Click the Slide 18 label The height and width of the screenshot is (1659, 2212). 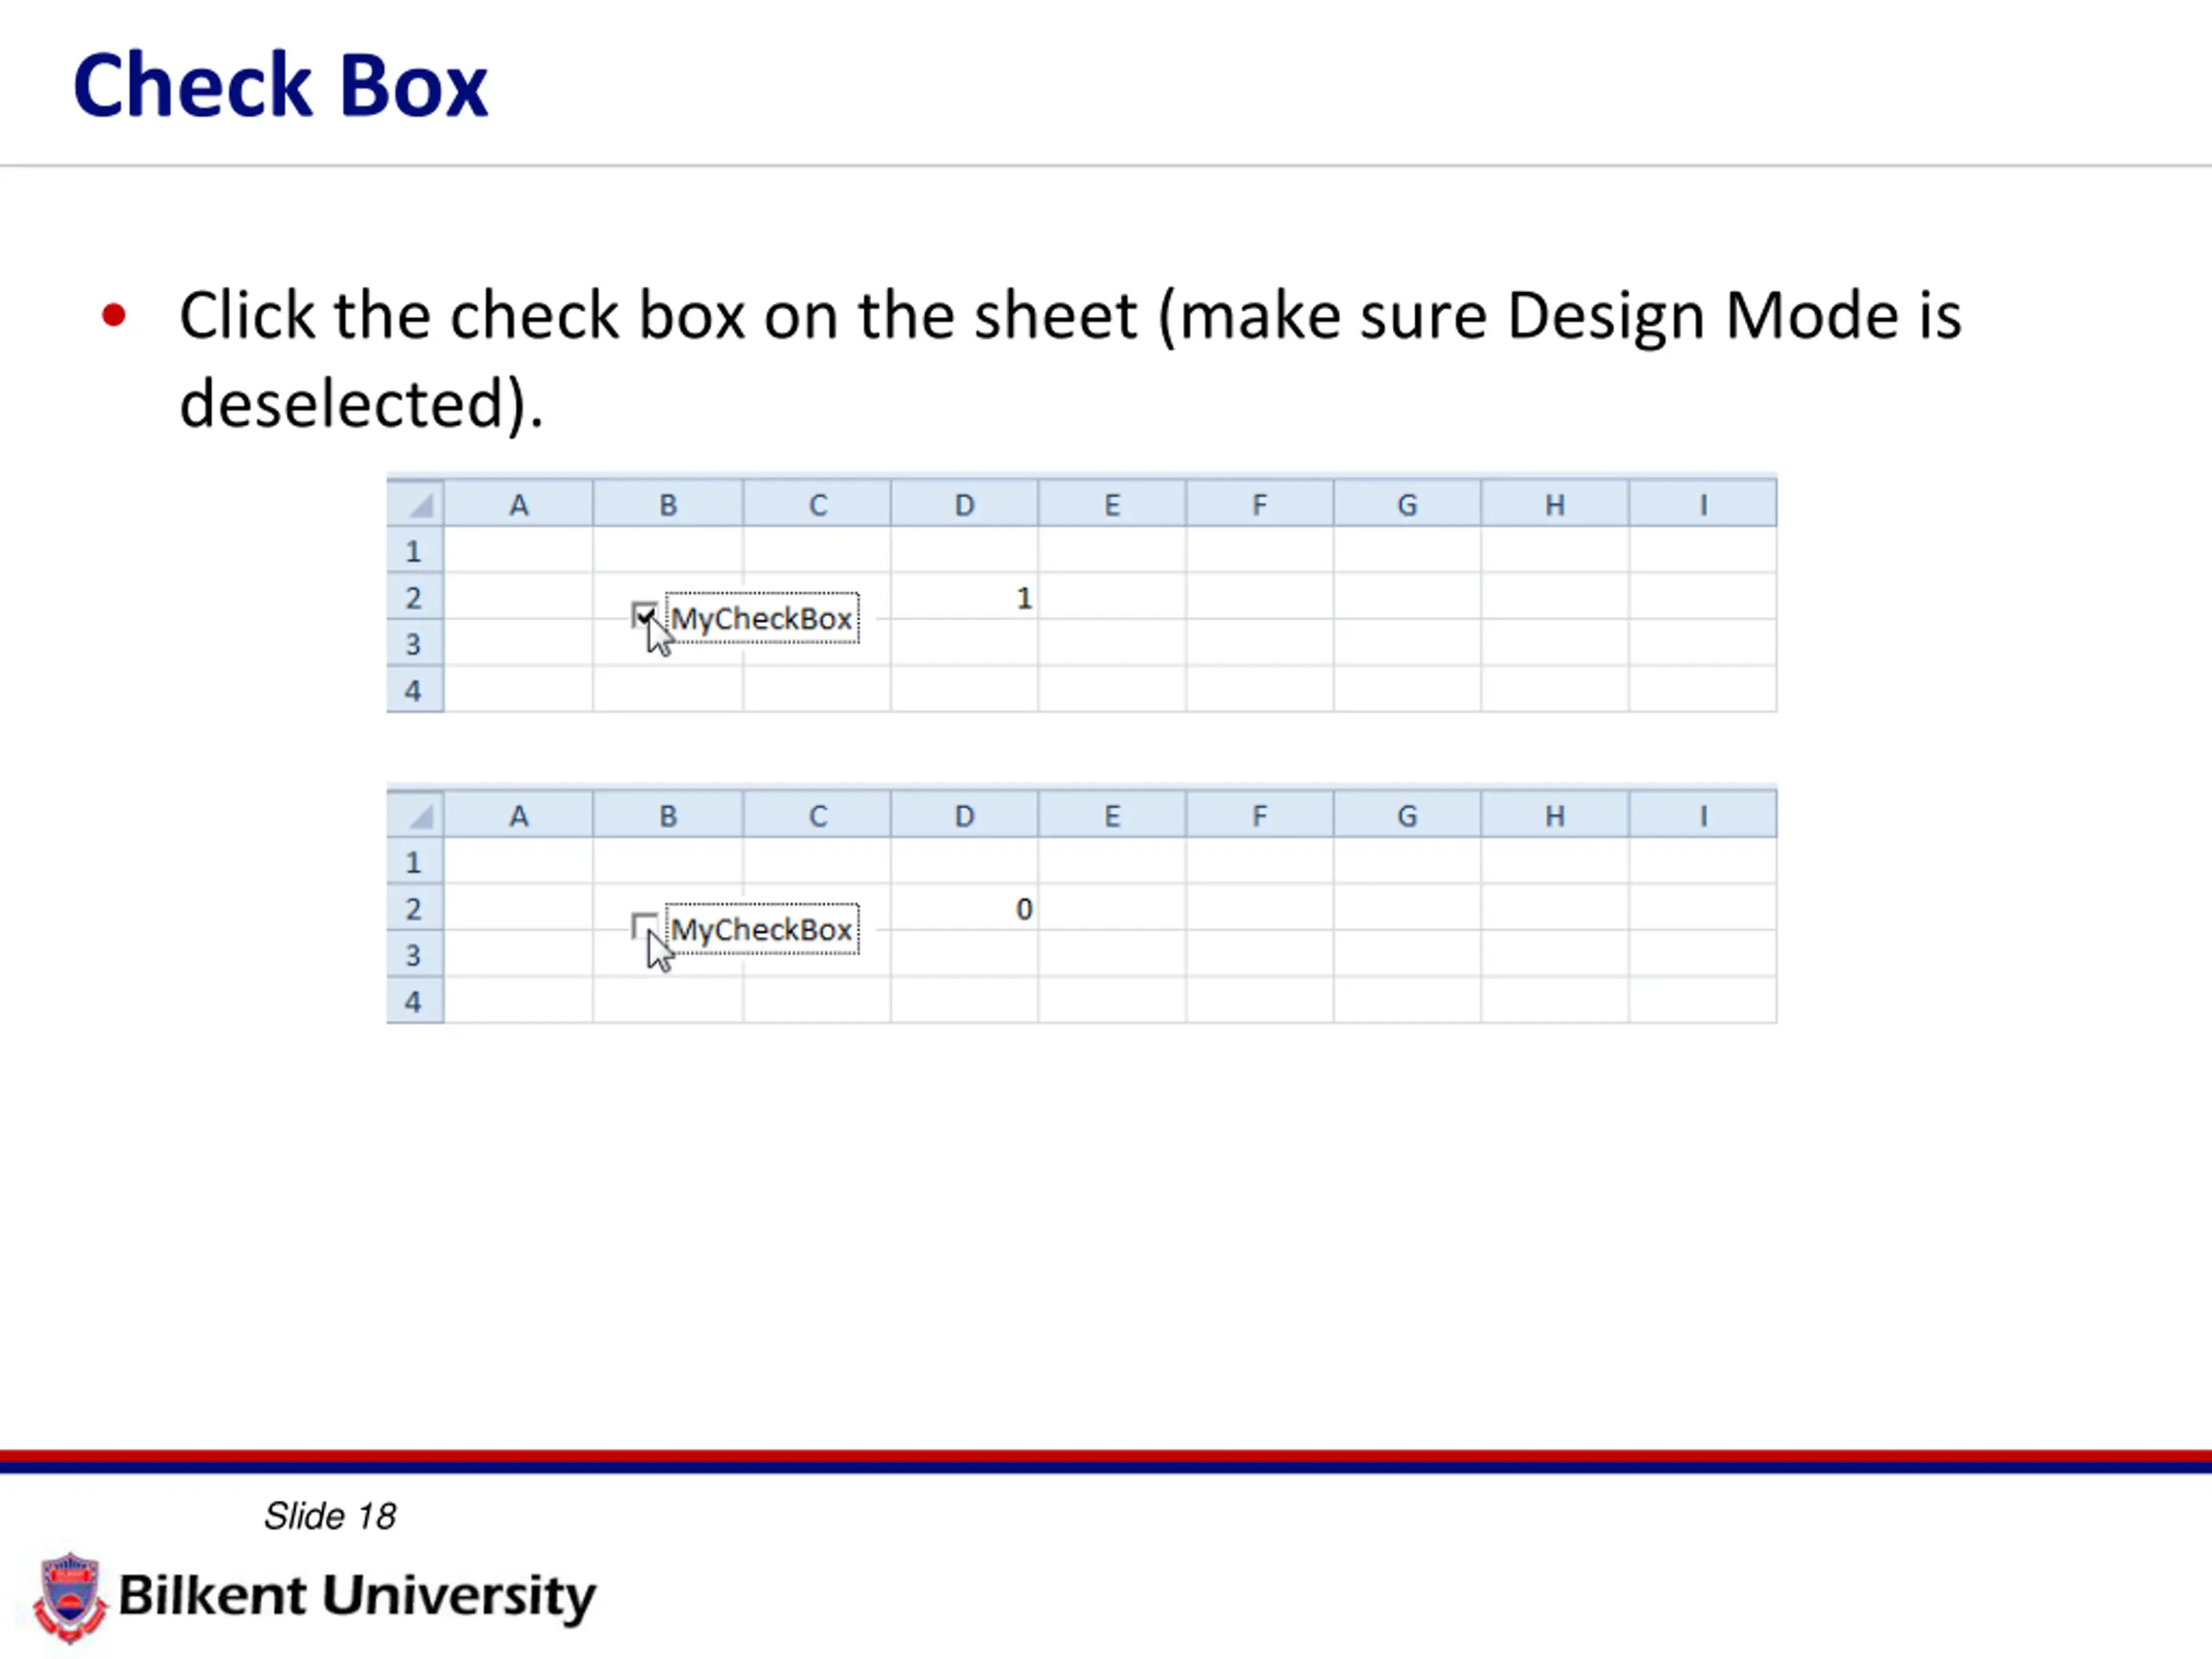(x=330, y=1516)
